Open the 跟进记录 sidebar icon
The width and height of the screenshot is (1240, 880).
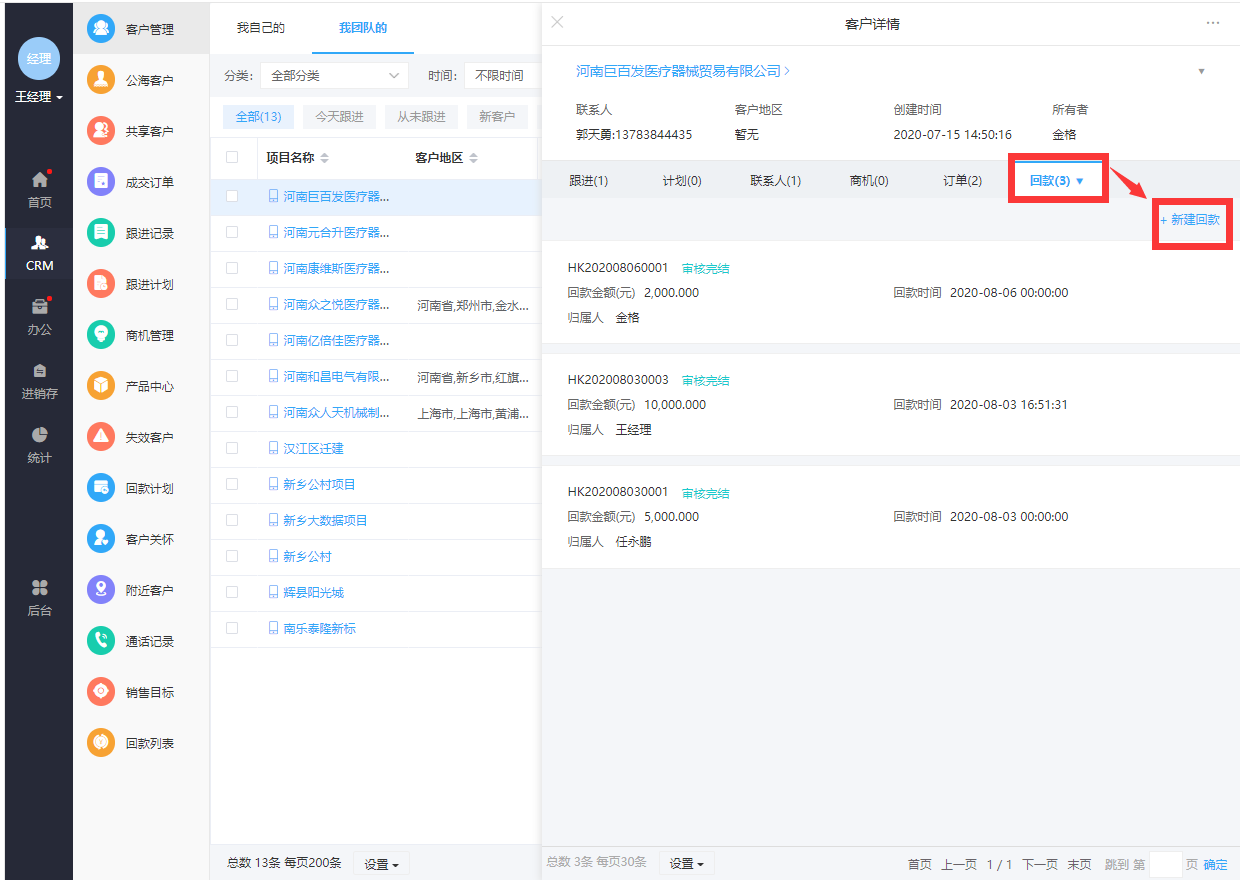point(100,232)
